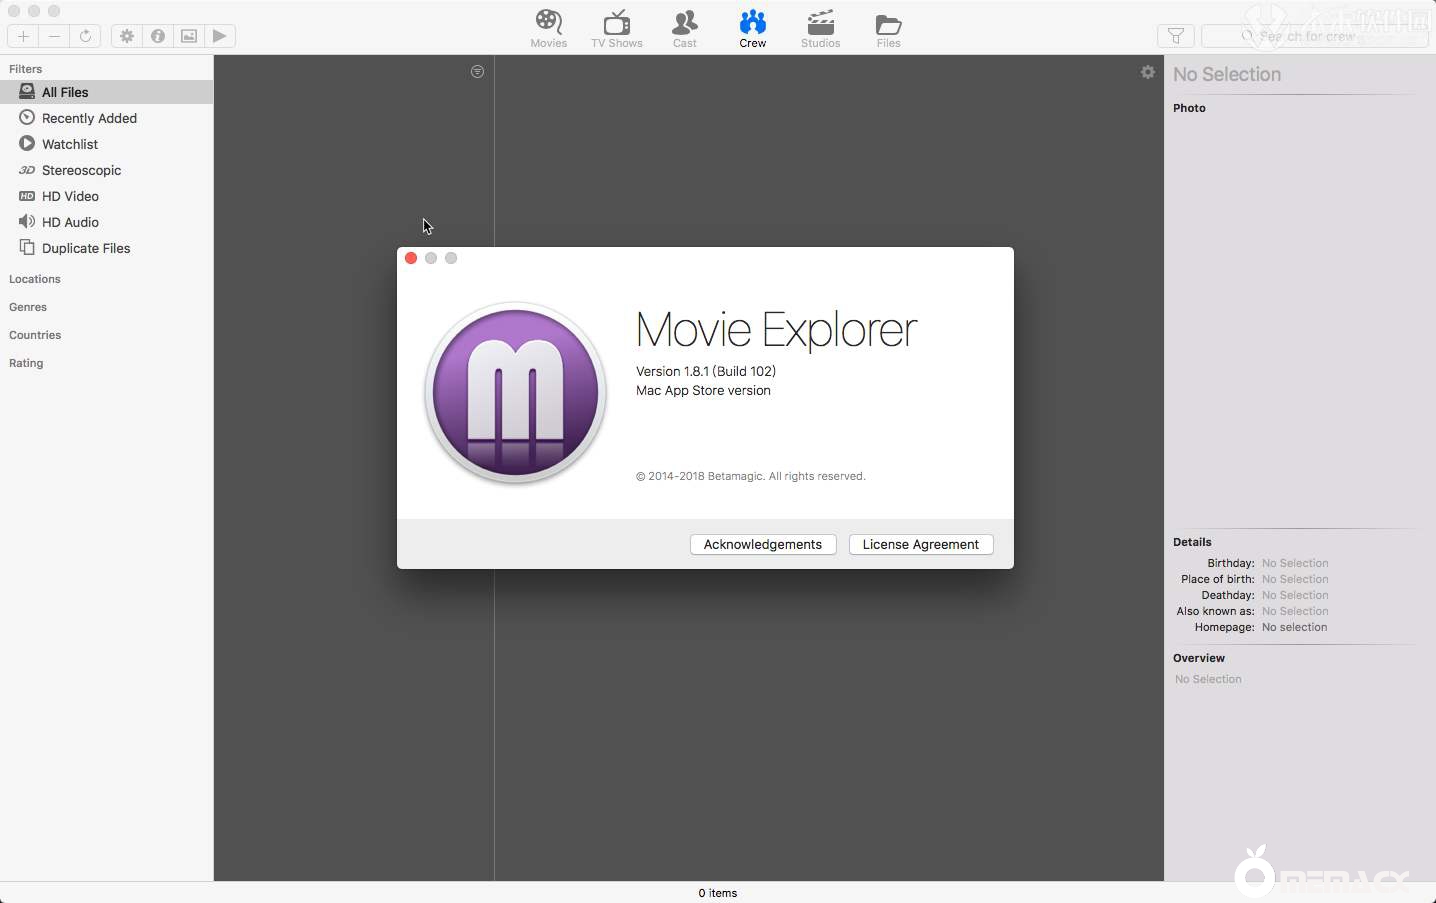
Task: Click the image artwork toolbar icon
Action: point(189,36)
